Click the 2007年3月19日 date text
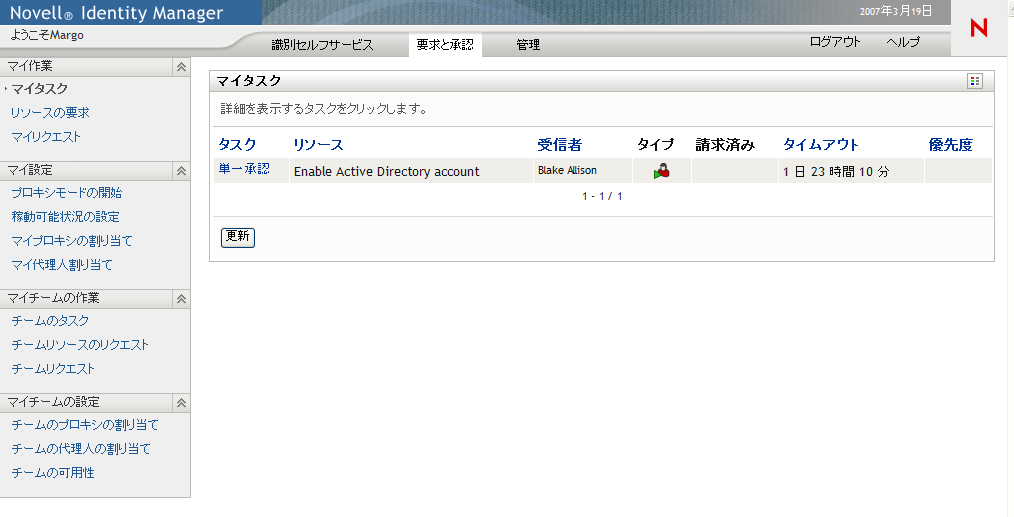The image size is (1014, 517). (896, 11)
